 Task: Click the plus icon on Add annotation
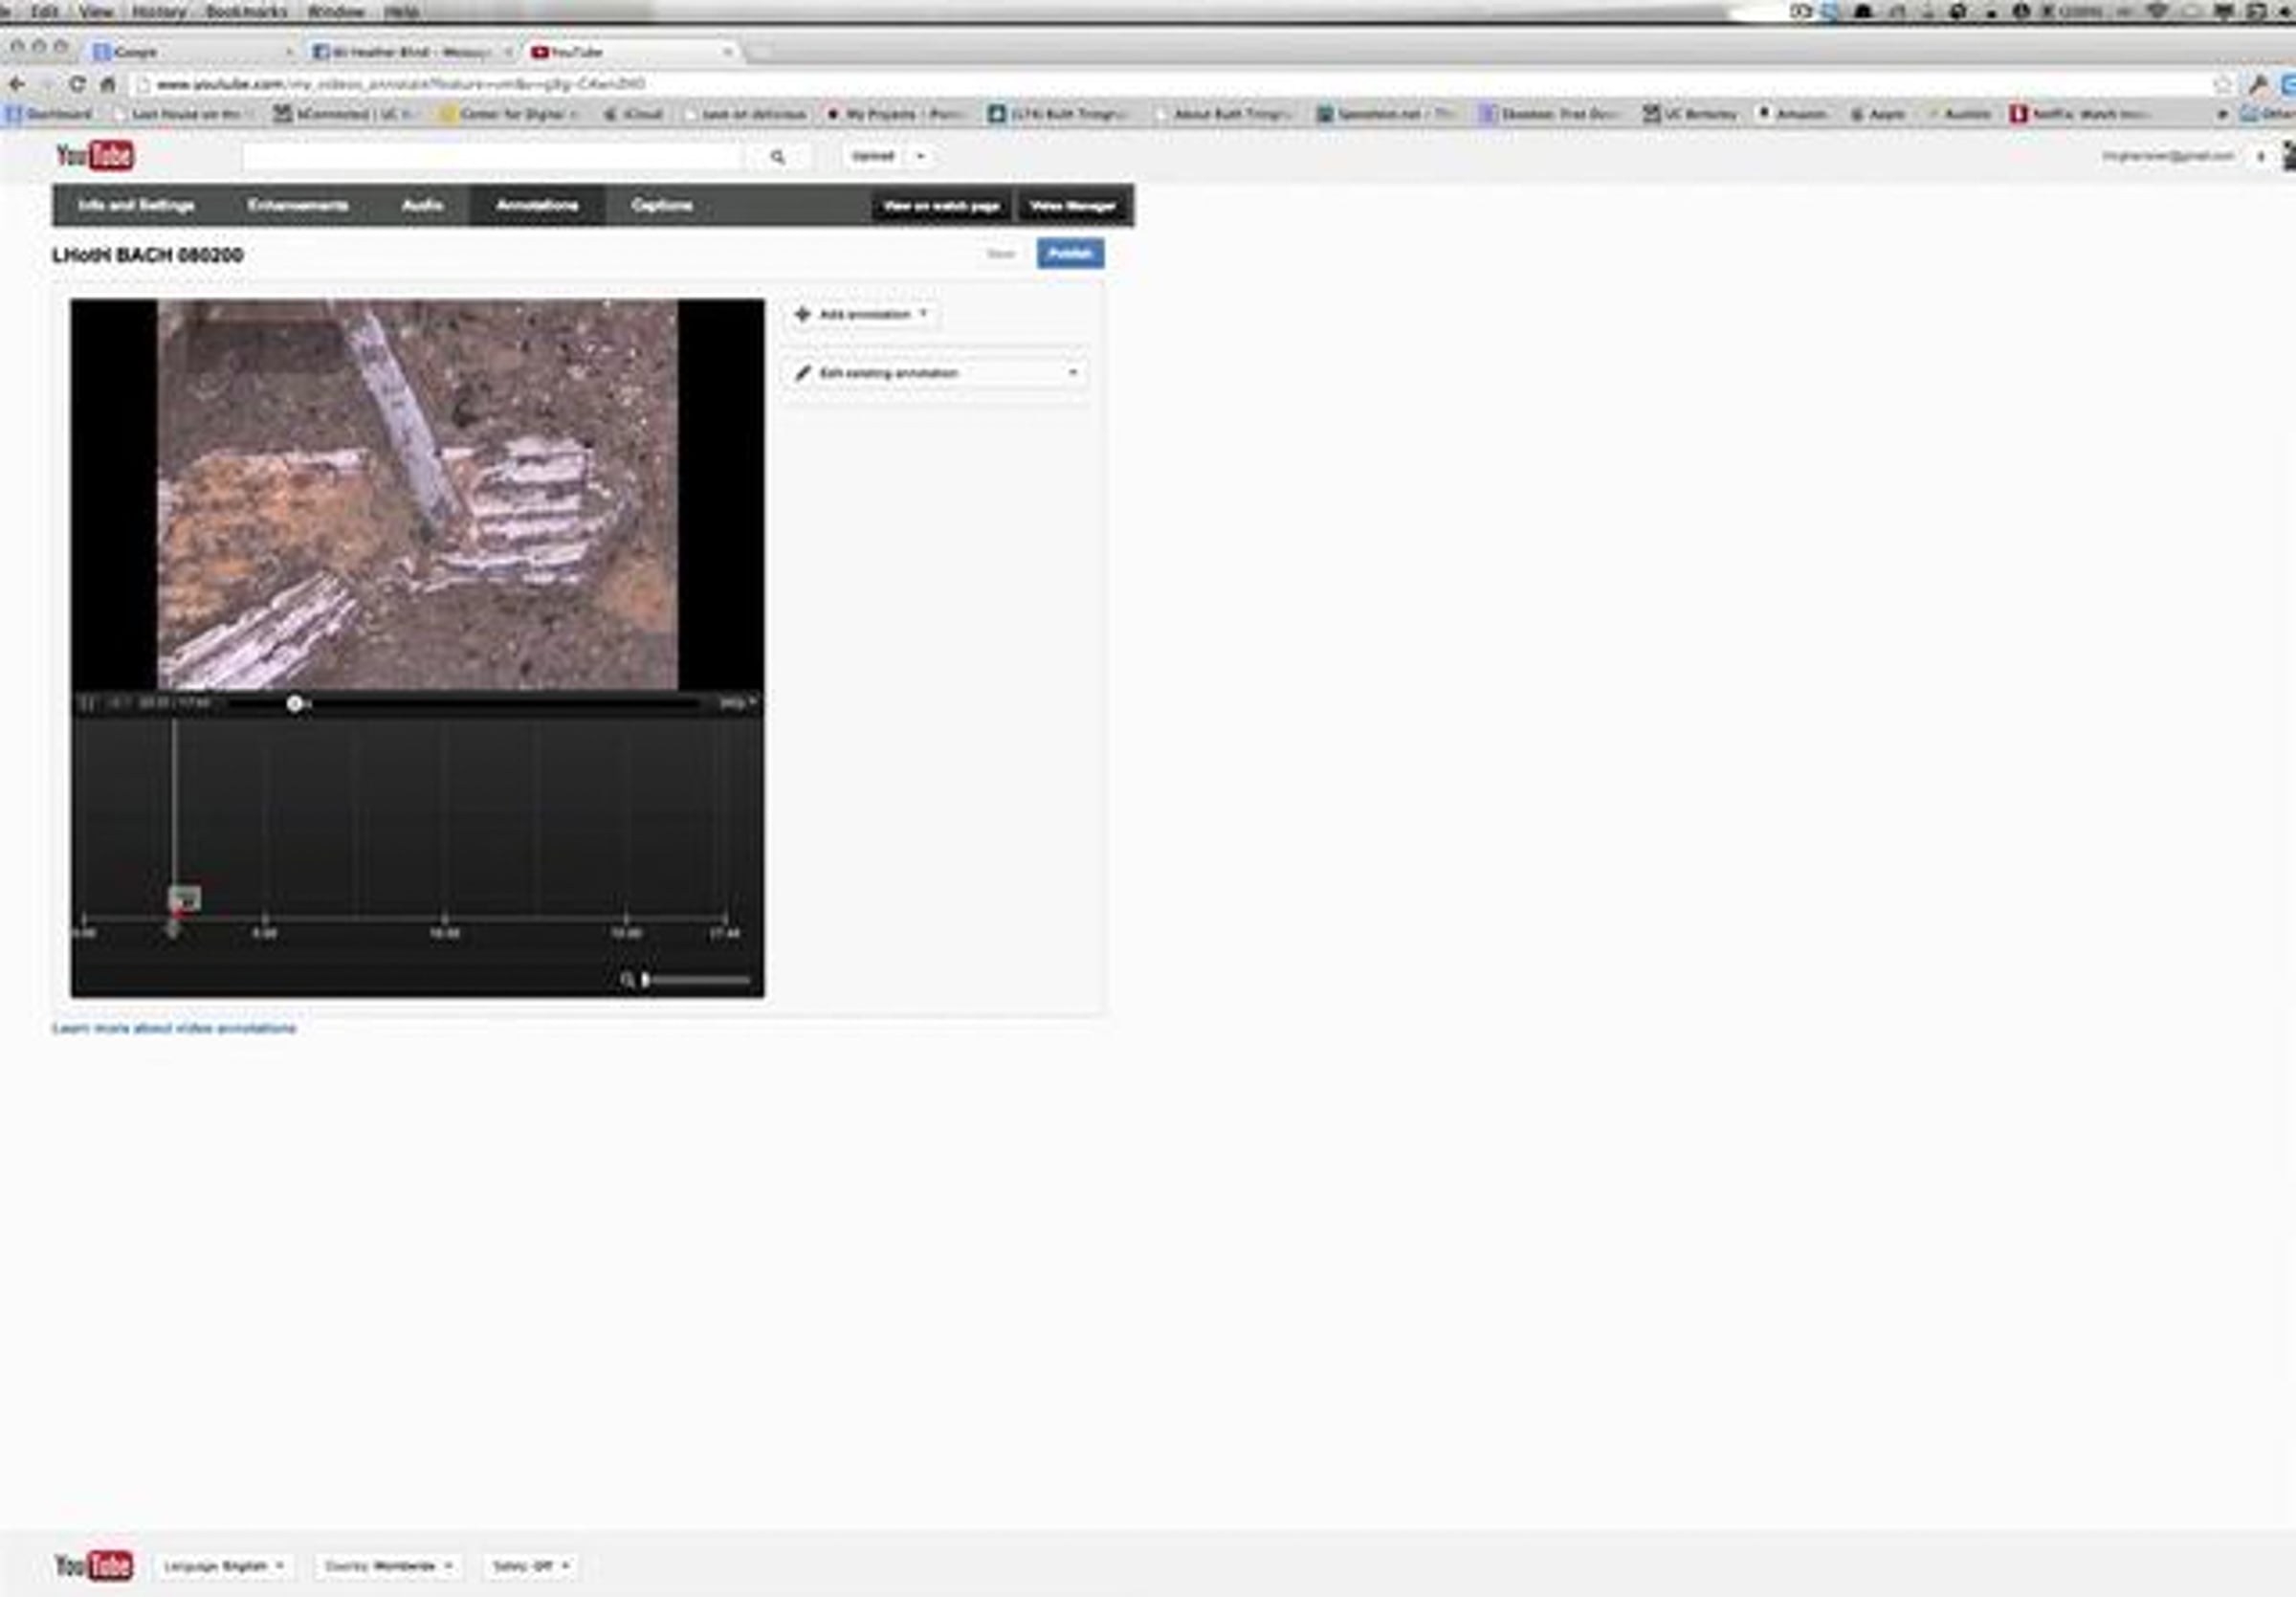(x=802, y=314)
